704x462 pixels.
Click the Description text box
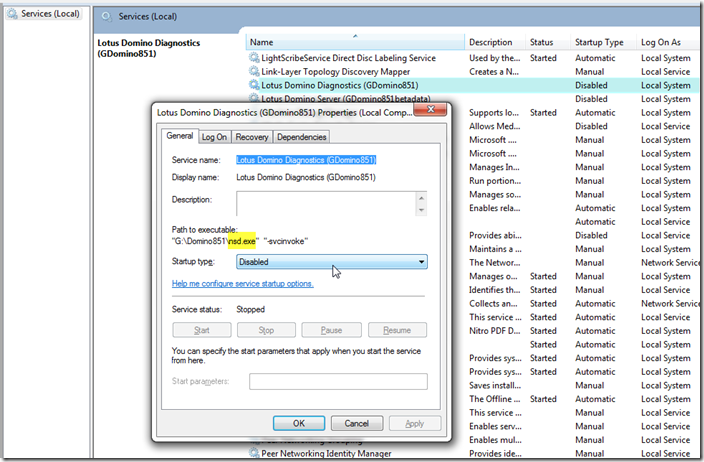(326, 204)
